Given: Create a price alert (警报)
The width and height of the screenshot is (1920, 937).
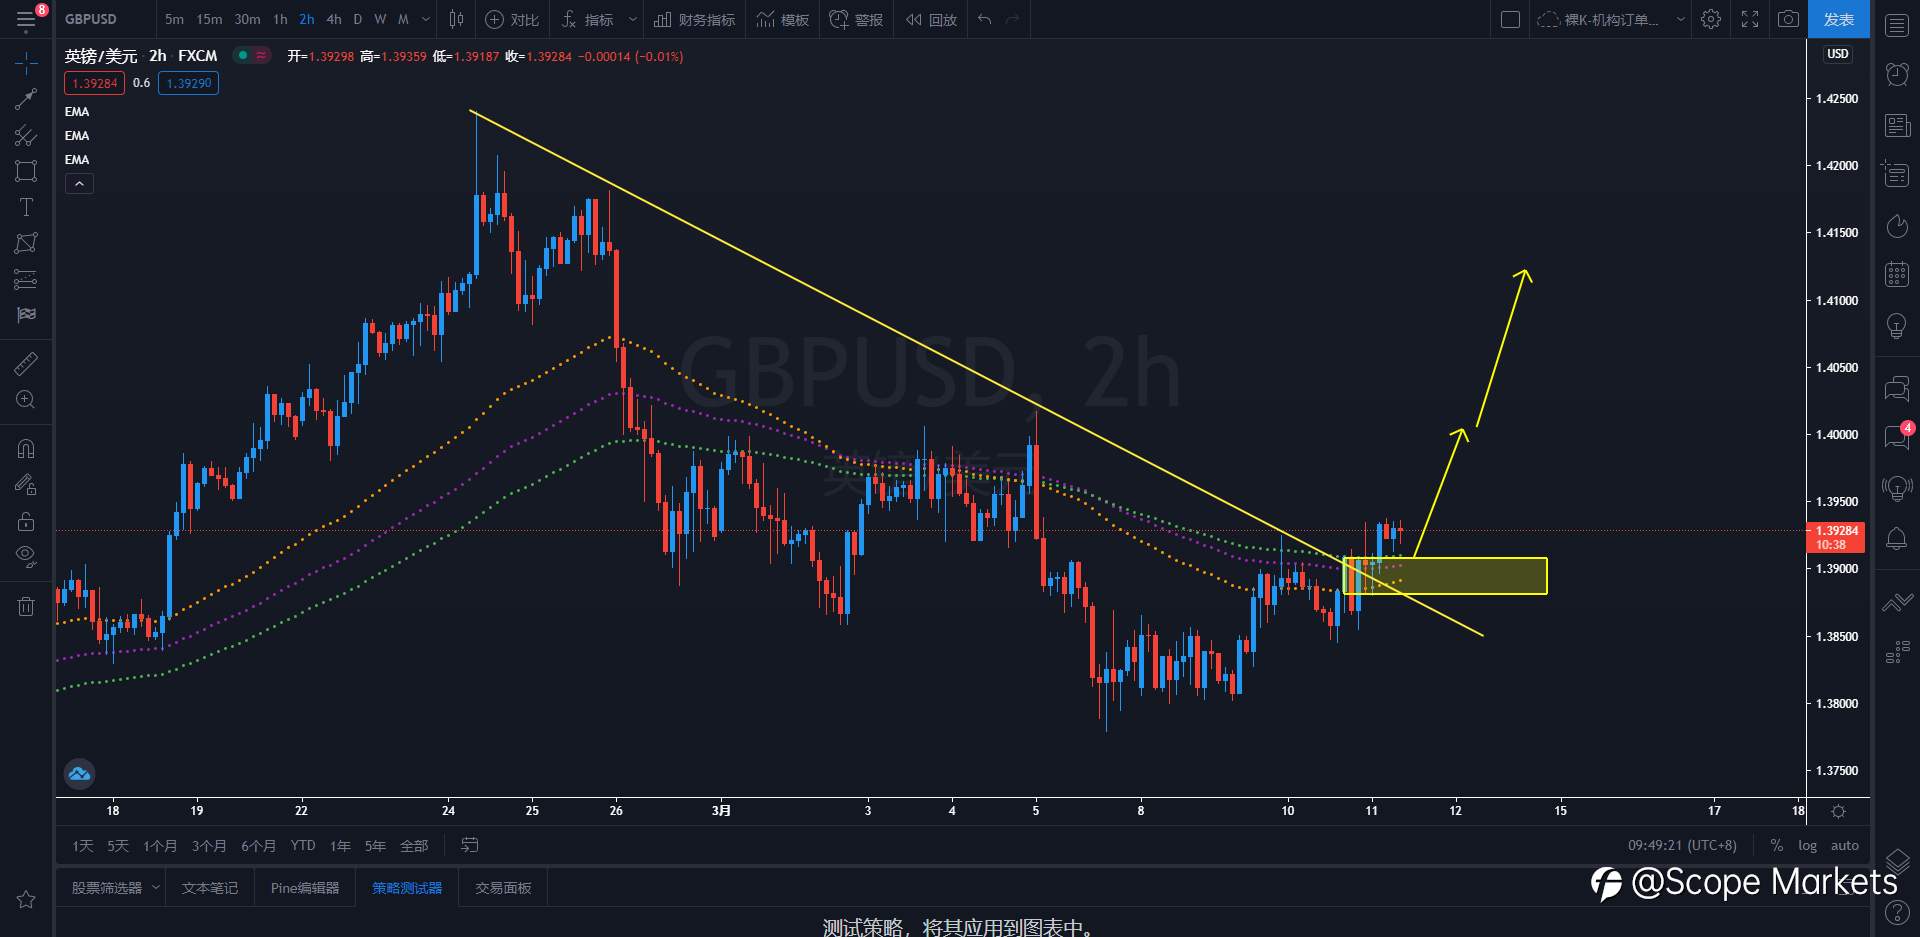Looking at the screenshot, I should pyautogui.click(x=857, y=19).
